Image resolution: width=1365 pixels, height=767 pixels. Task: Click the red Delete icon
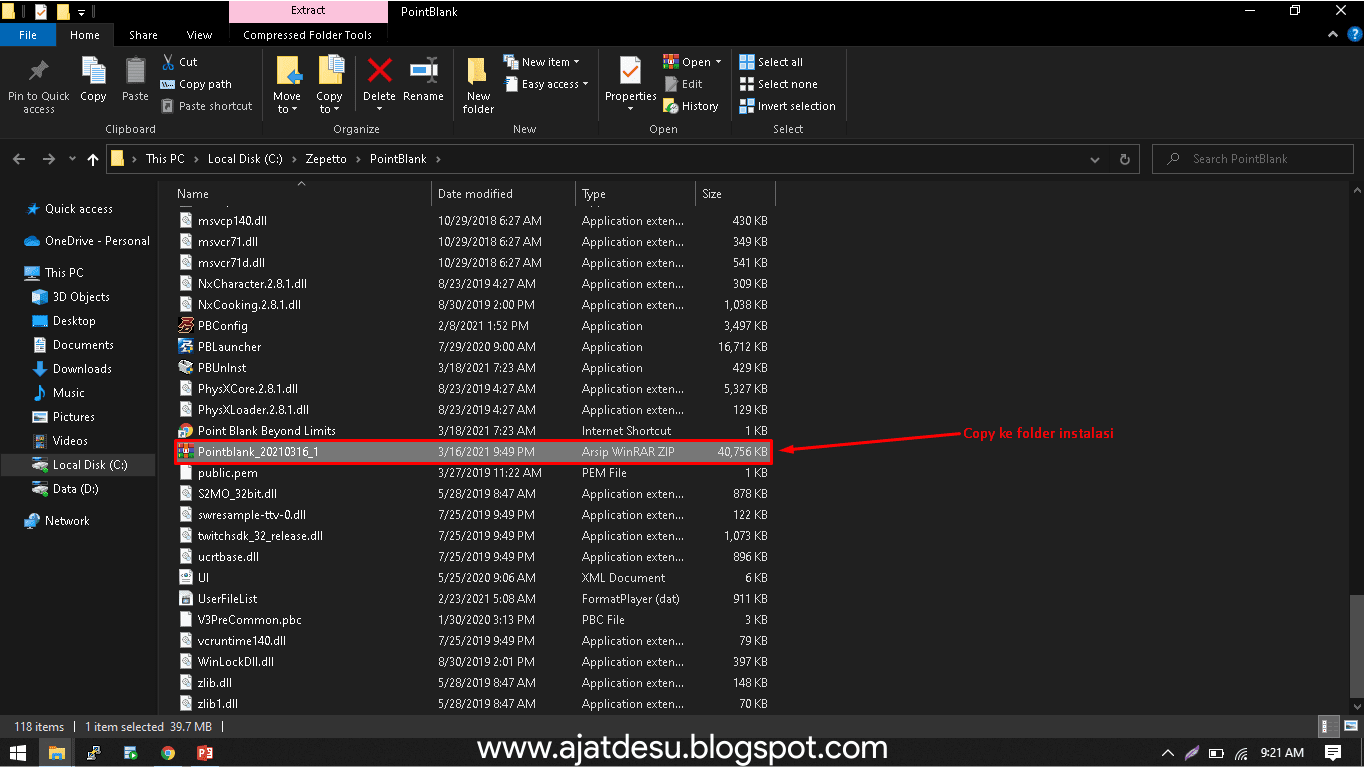(x=379, y=70)
